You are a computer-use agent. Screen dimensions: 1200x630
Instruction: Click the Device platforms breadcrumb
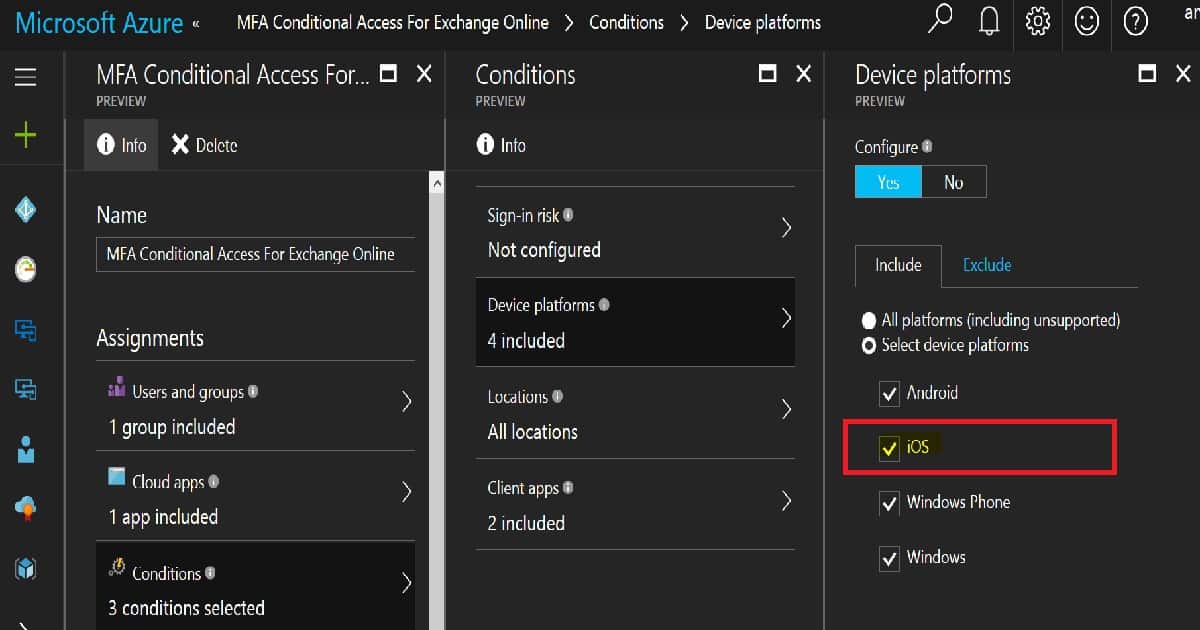click(763, 22)
